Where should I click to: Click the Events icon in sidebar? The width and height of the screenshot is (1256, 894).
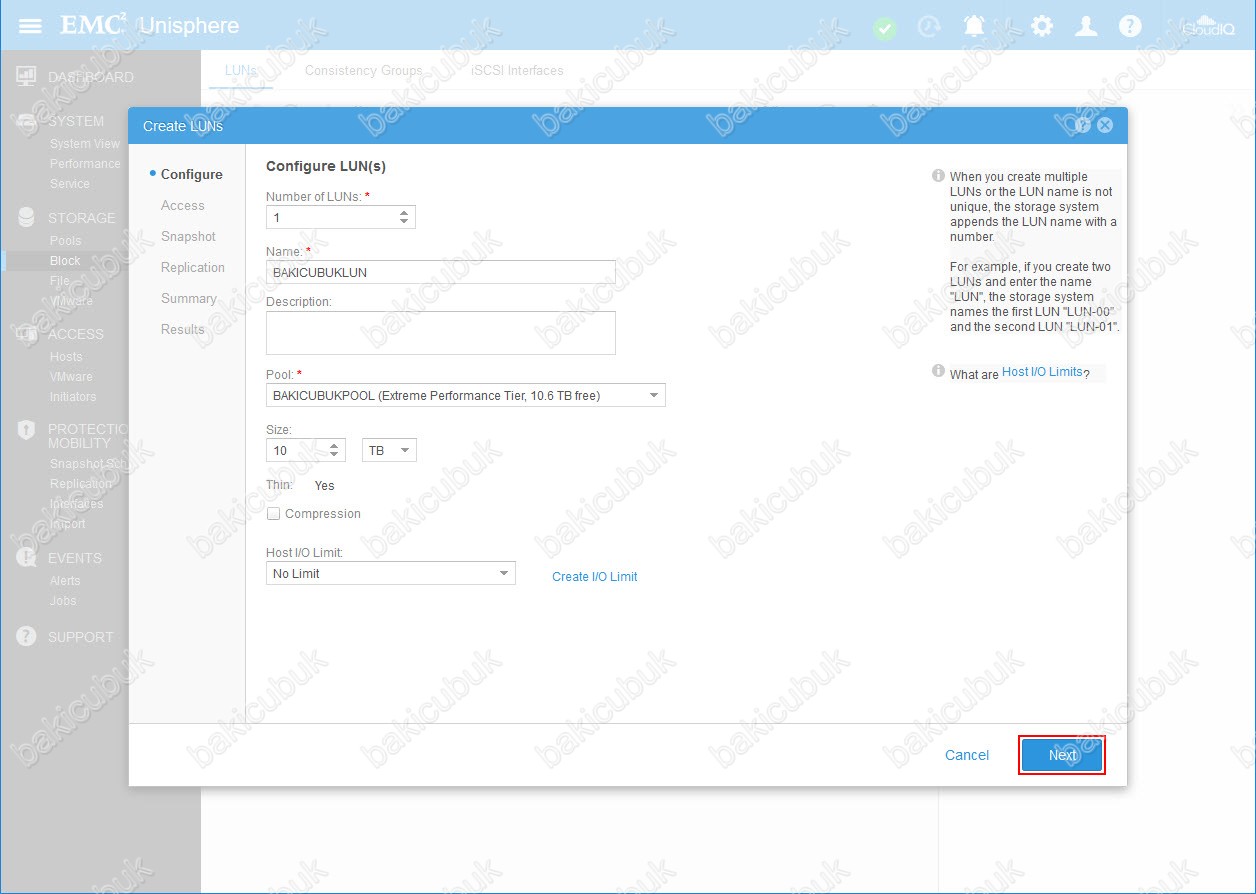pos(27,558)
